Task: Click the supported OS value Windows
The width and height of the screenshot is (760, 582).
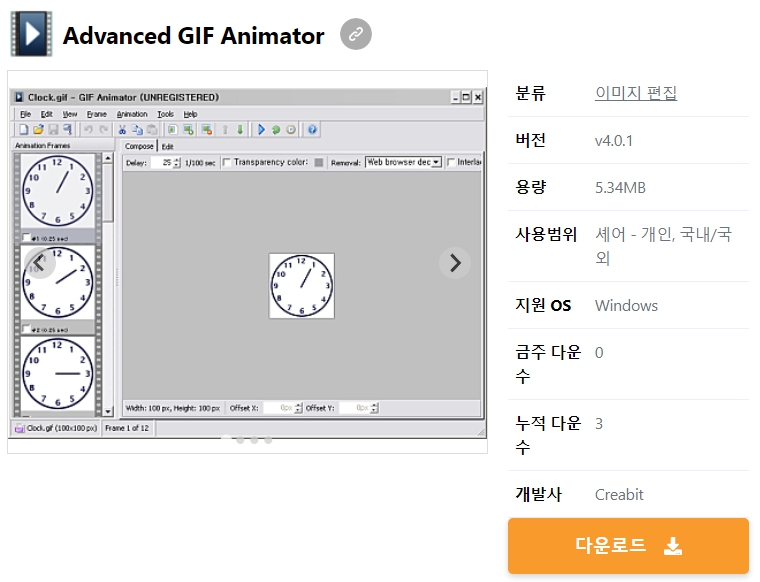Action: [x=626, y=306]
